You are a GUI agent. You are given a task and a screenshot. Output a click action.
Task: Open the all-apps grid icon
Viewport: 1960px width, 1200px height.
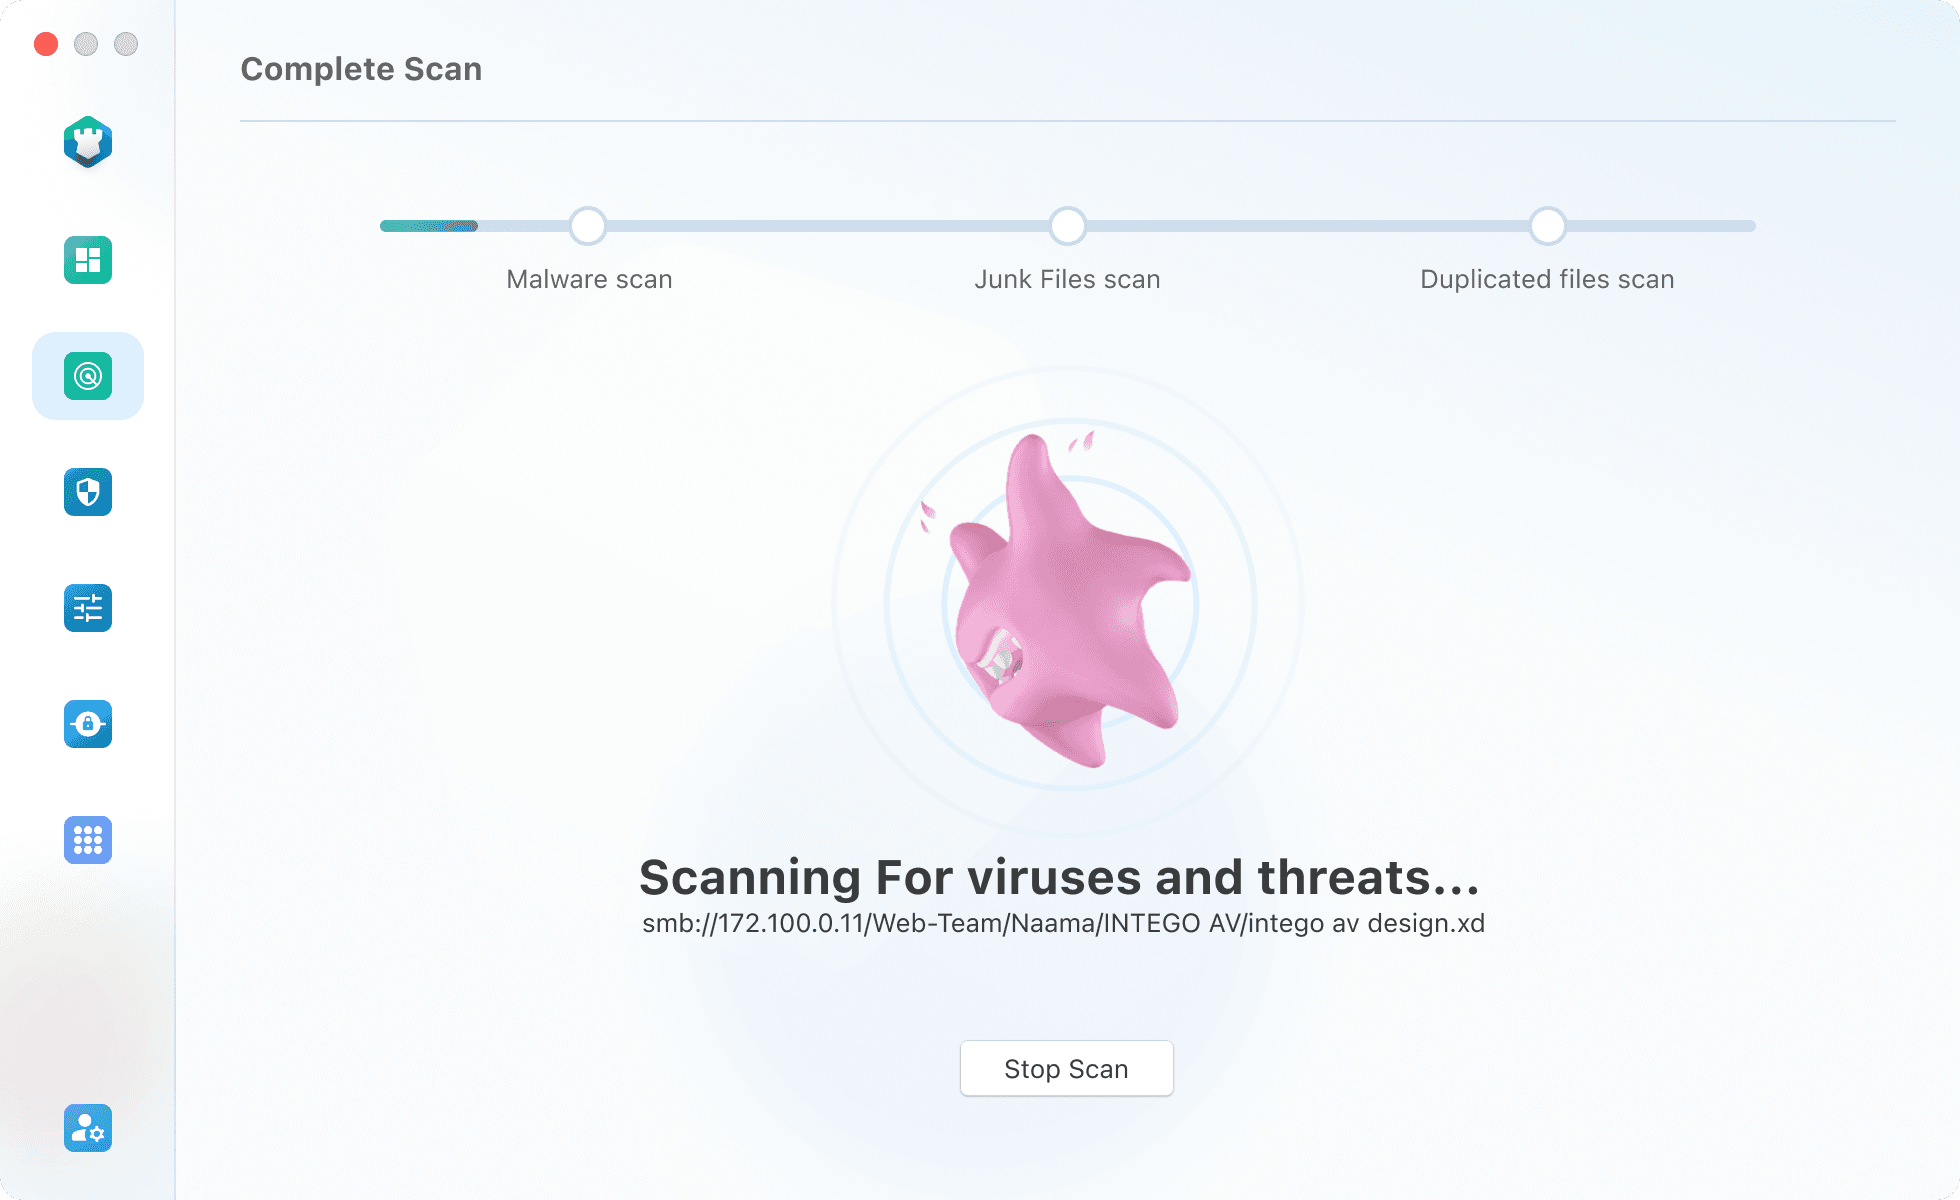87,840
